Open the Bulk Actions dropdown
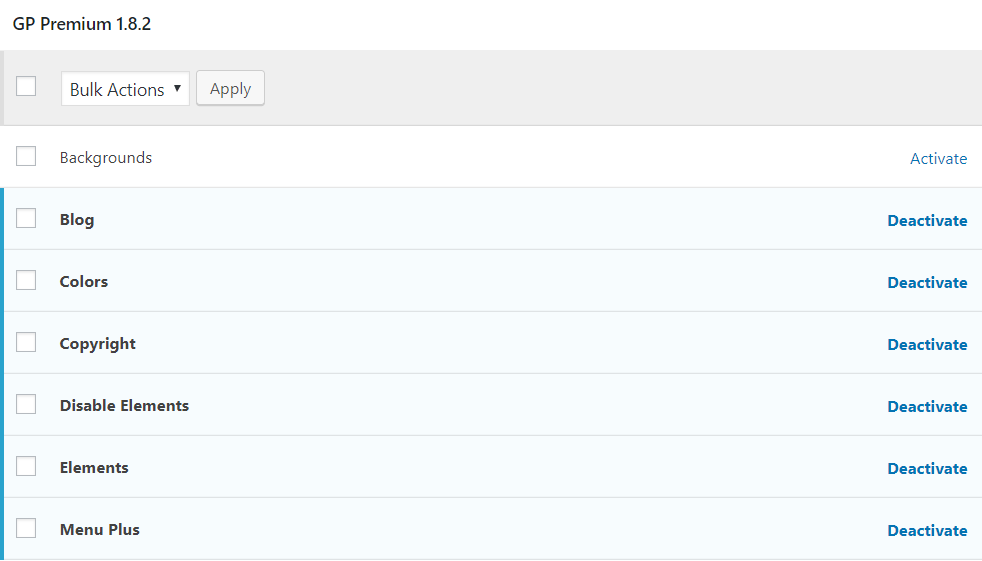The image size is (982, 561). coord(125,88)
